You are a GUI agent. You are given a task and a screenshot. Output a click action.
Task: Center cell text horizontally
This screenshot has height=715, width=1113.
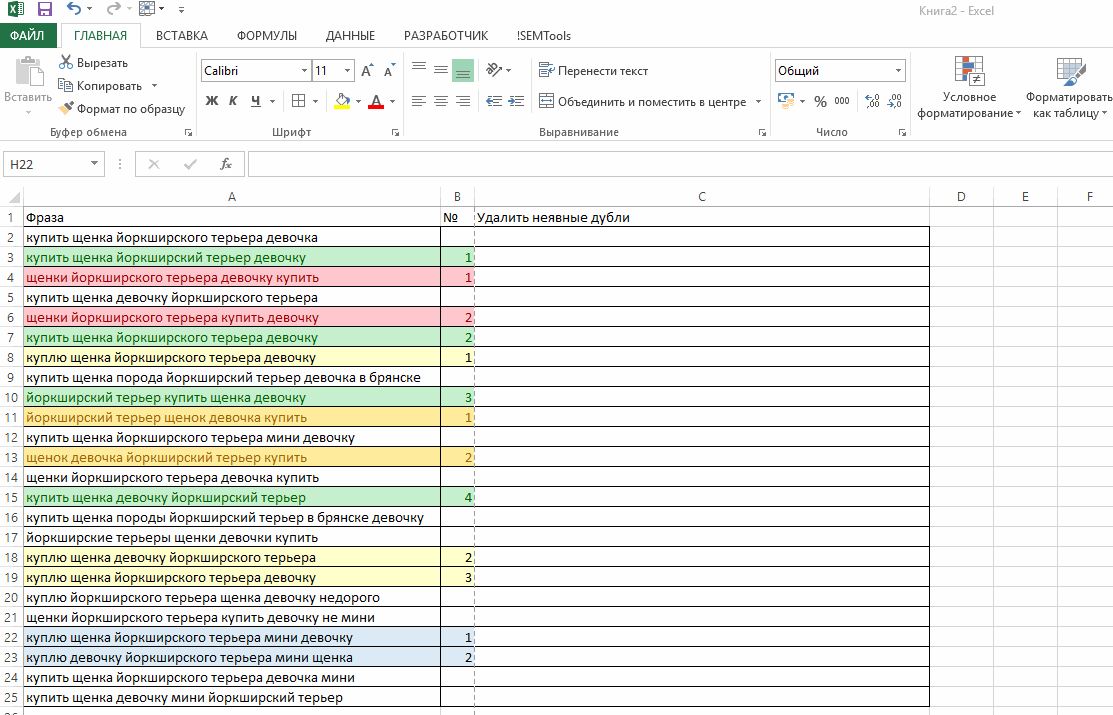point(441,101)
